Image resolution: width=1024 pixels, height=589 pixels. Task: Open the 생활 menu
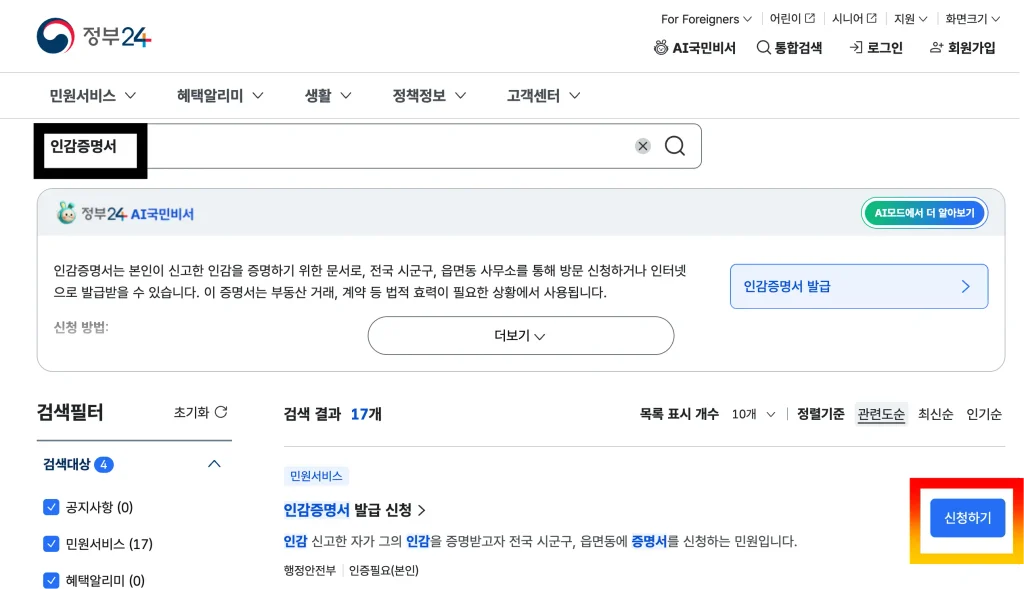328,95
